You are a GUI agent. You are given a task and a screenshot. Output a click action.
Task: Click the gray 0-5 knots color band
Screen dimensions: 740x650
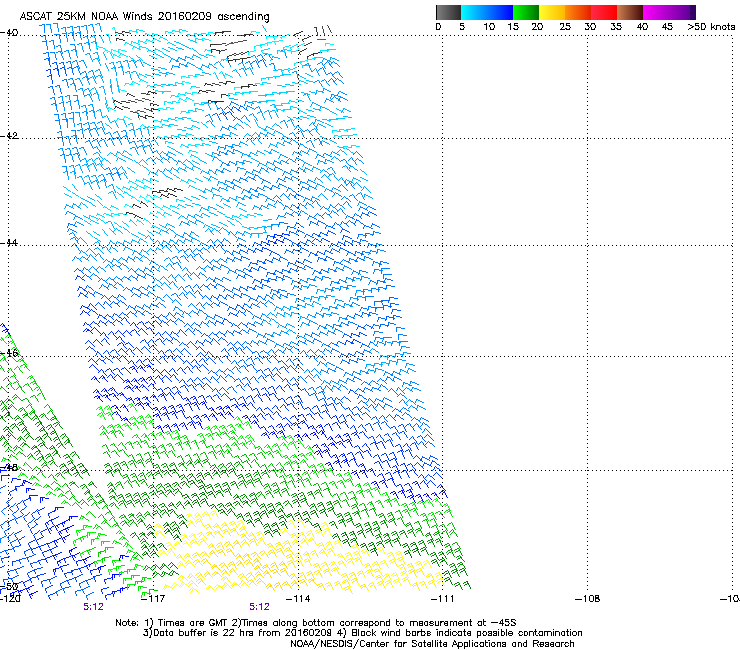pos(448,12)
